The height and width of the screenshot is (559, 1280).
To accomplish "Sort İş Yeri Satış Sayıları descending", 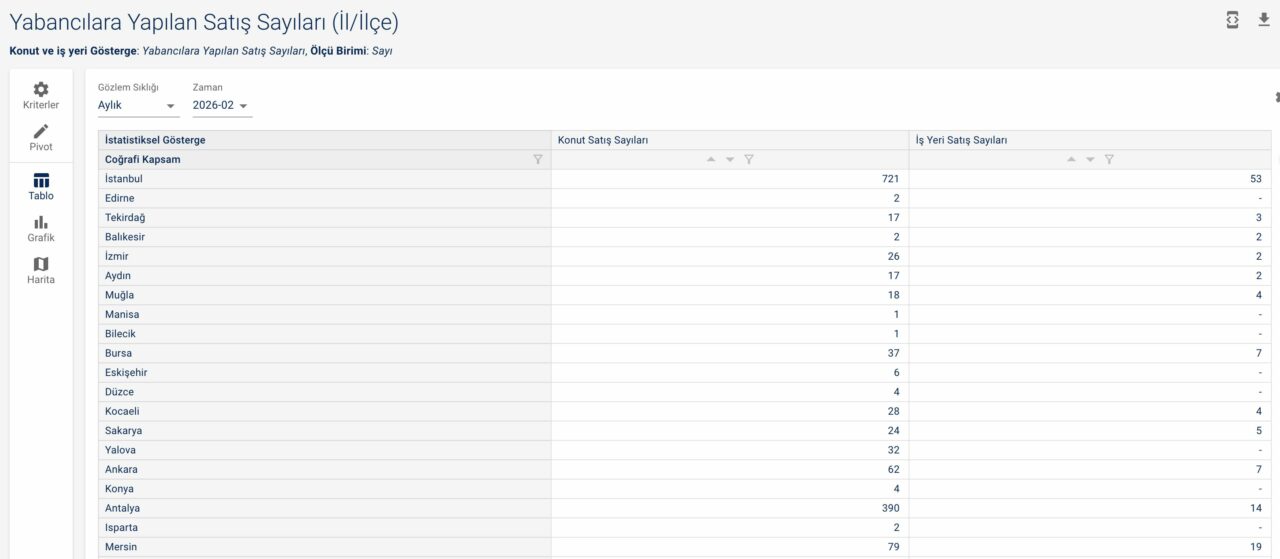I will [1090, 159].
